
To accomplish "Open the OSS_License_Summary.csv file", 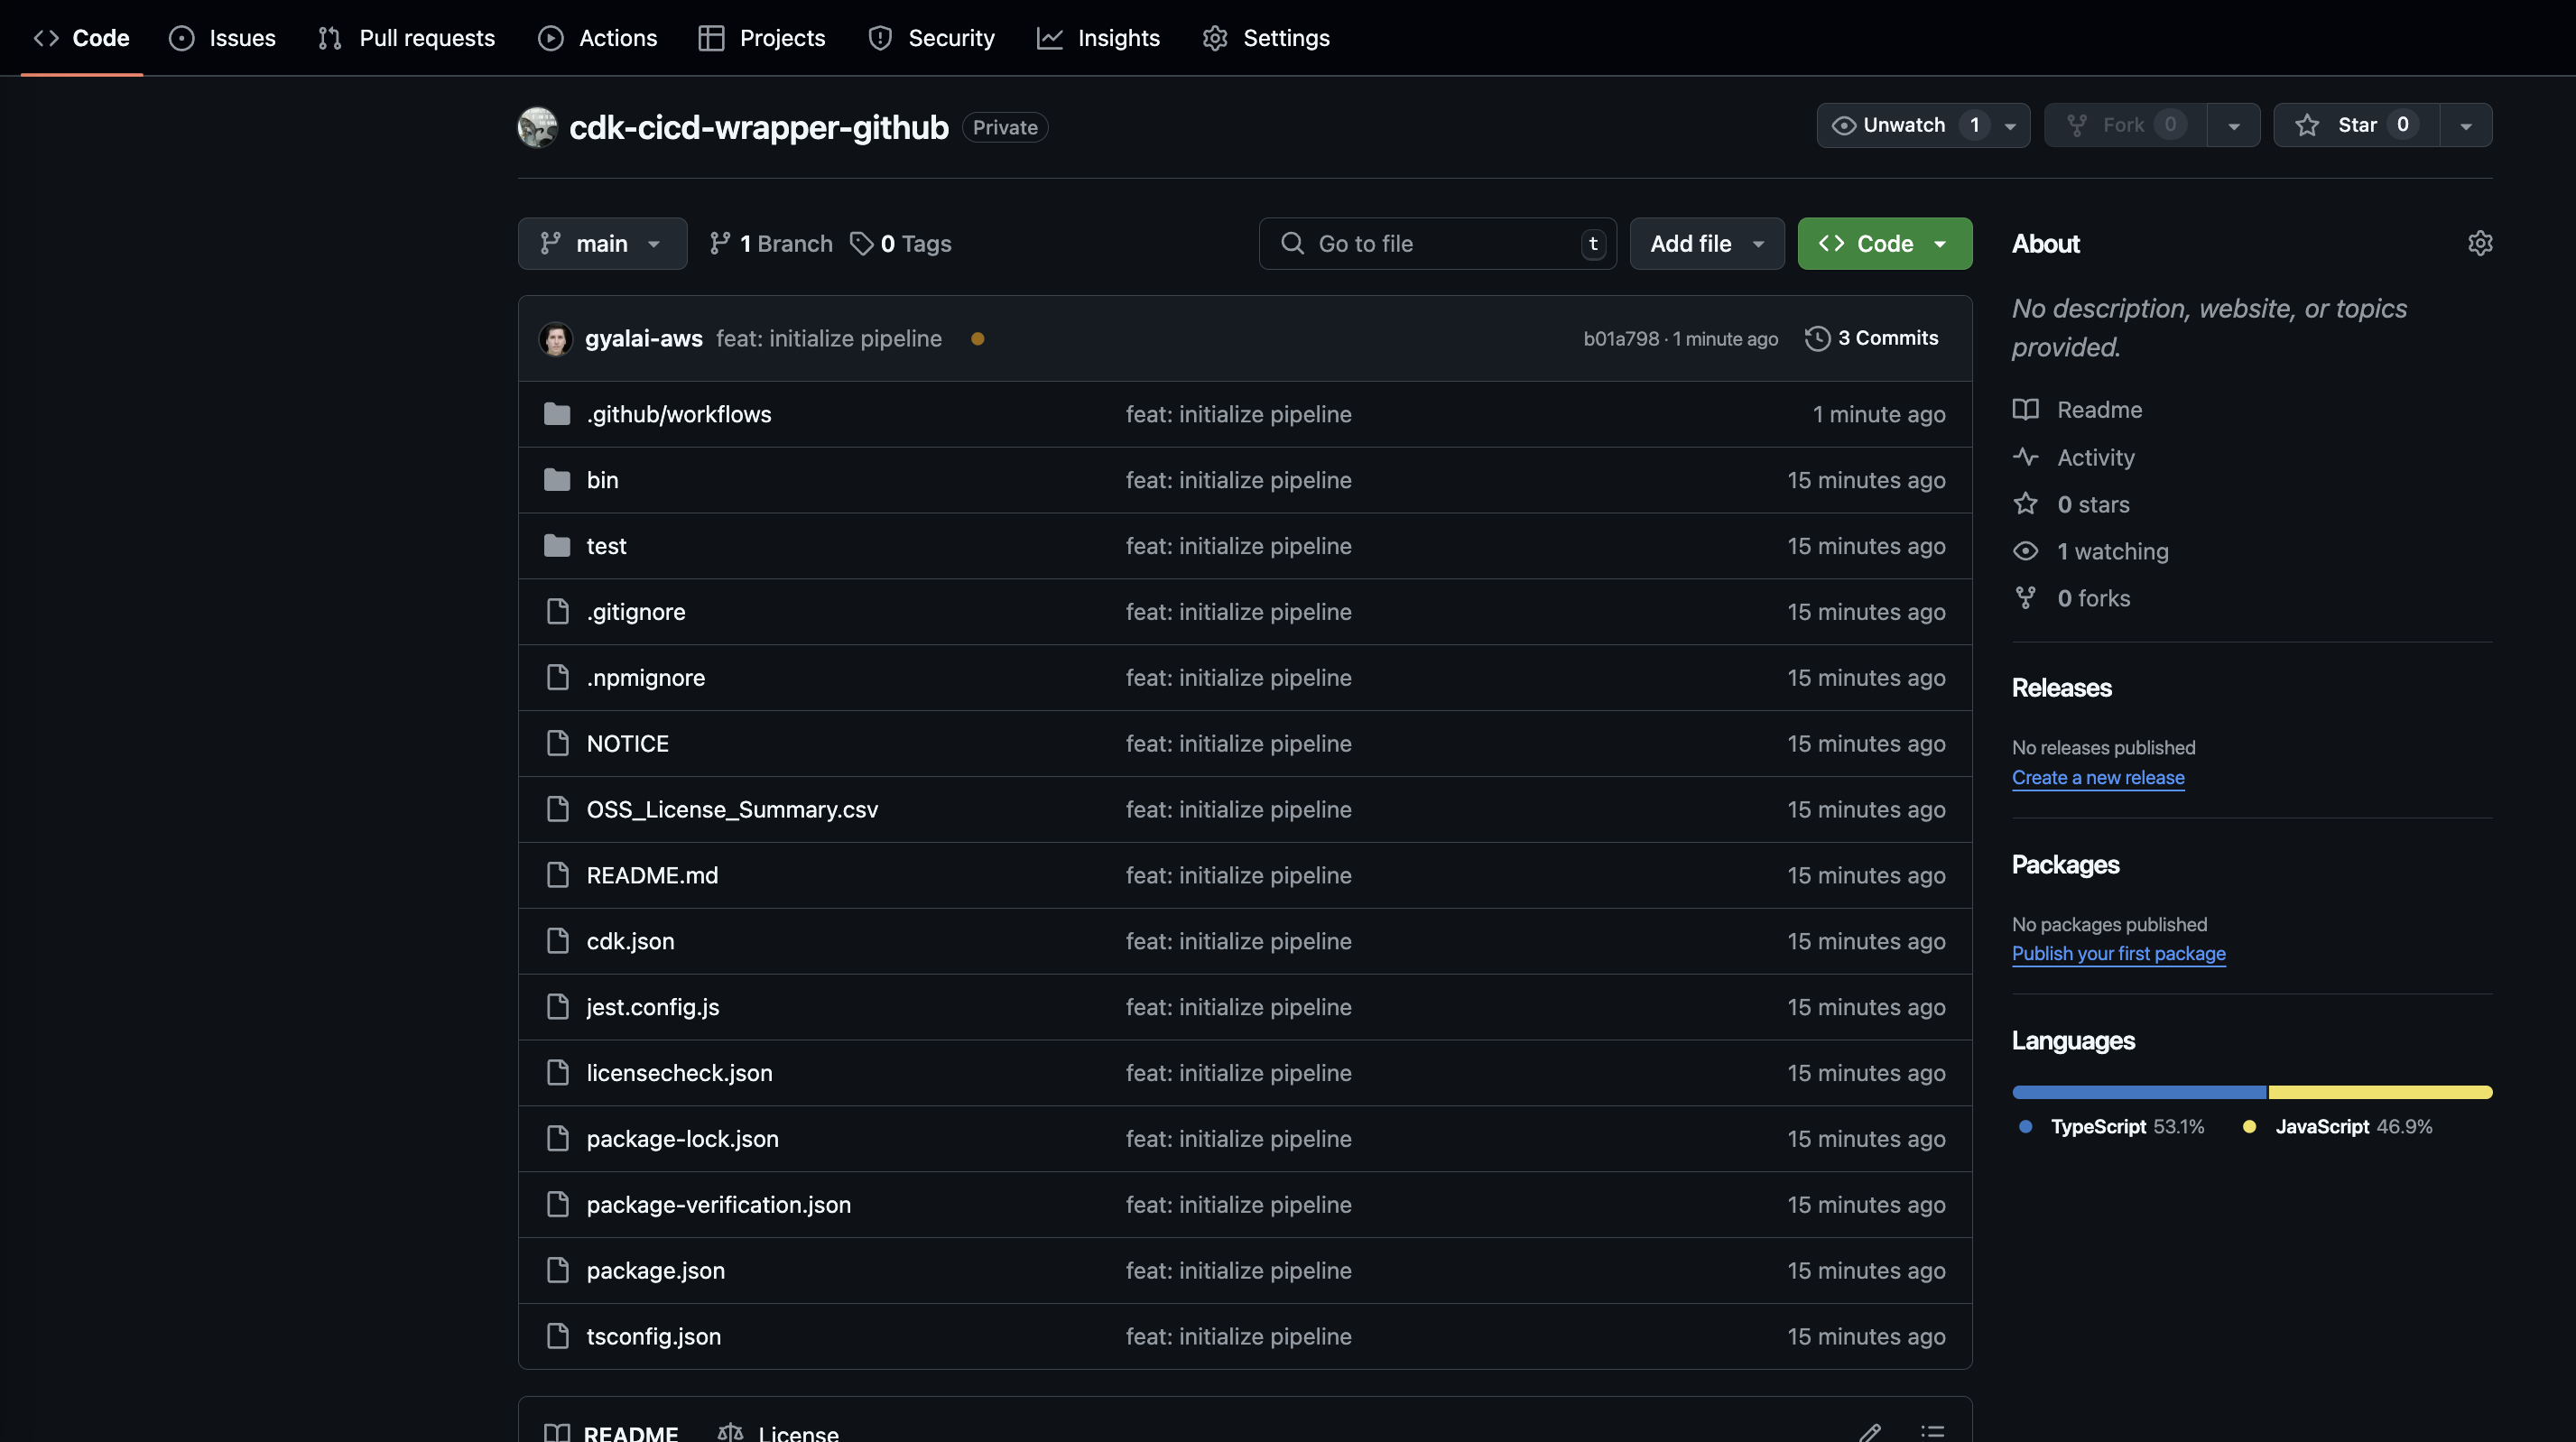I will click(732, 809).
